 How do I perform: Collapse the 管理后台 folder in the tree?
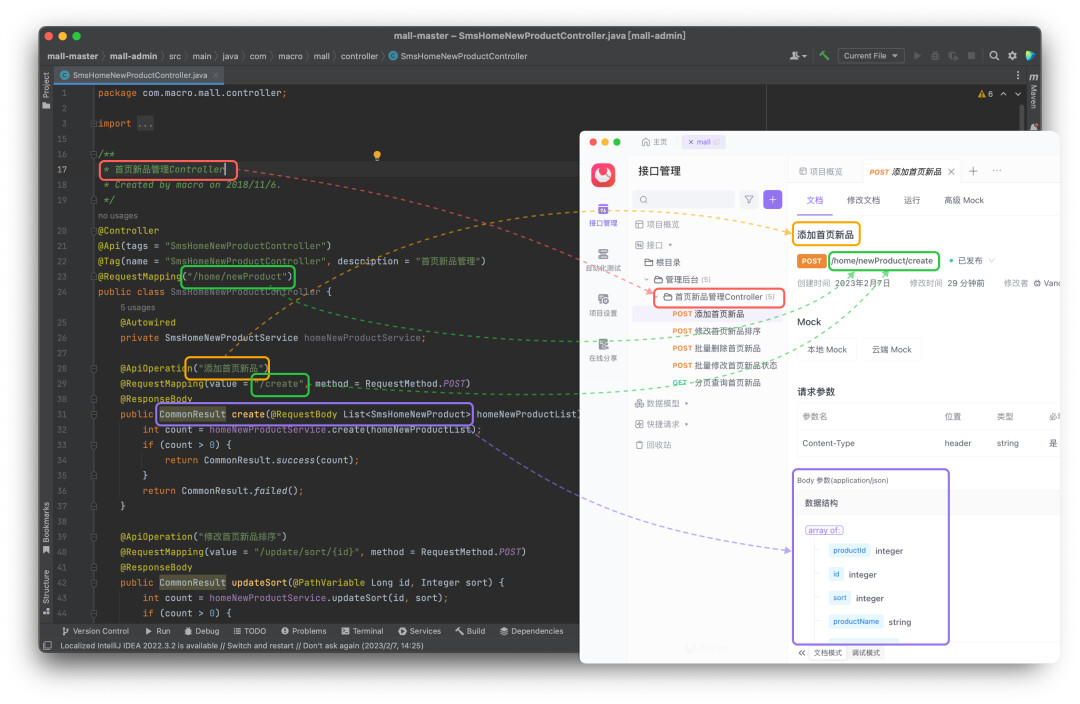tap(647, 280)
